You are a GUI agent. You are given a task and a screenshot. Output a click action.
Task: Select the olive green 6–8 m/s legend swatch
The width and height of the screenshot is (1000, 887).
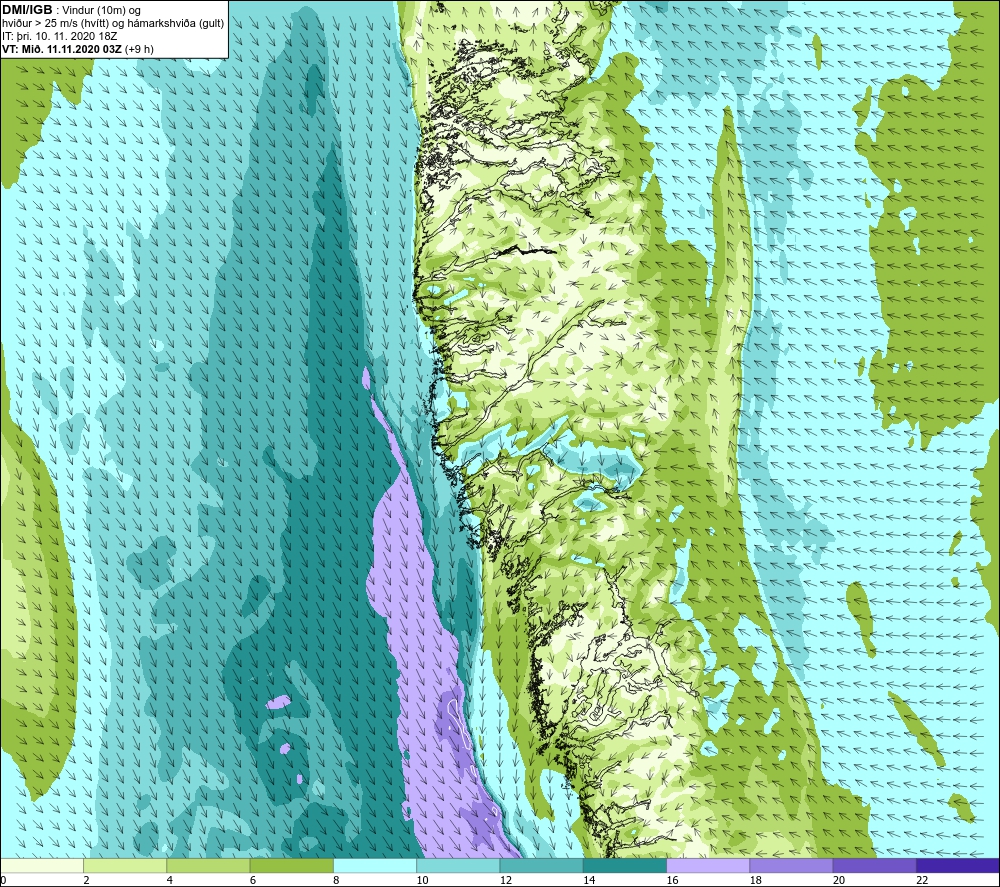click(291, 865)
